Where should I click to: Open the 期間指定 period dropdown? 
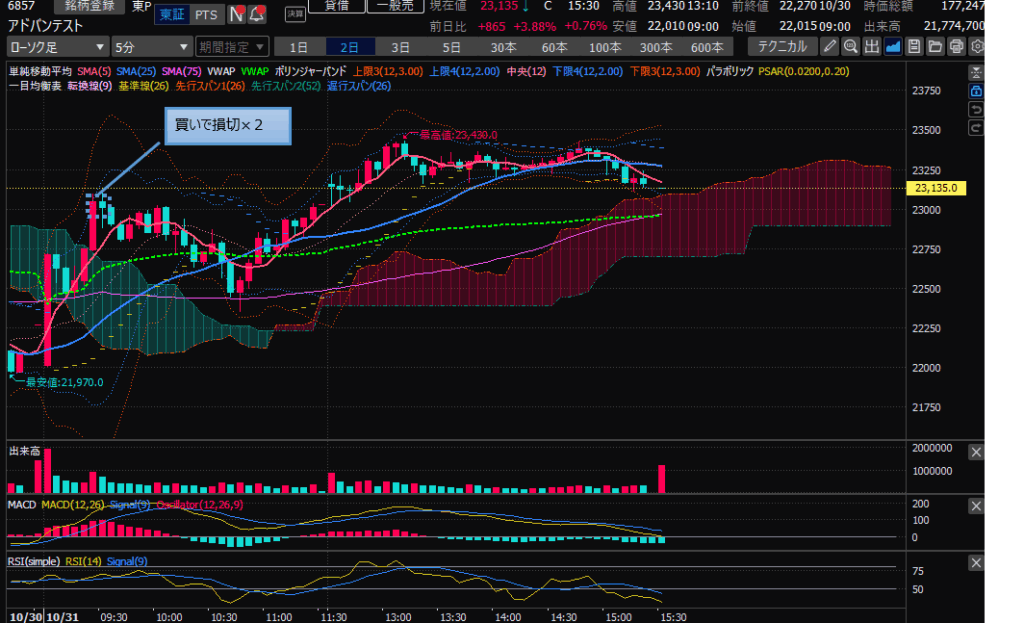coord(232,47)
